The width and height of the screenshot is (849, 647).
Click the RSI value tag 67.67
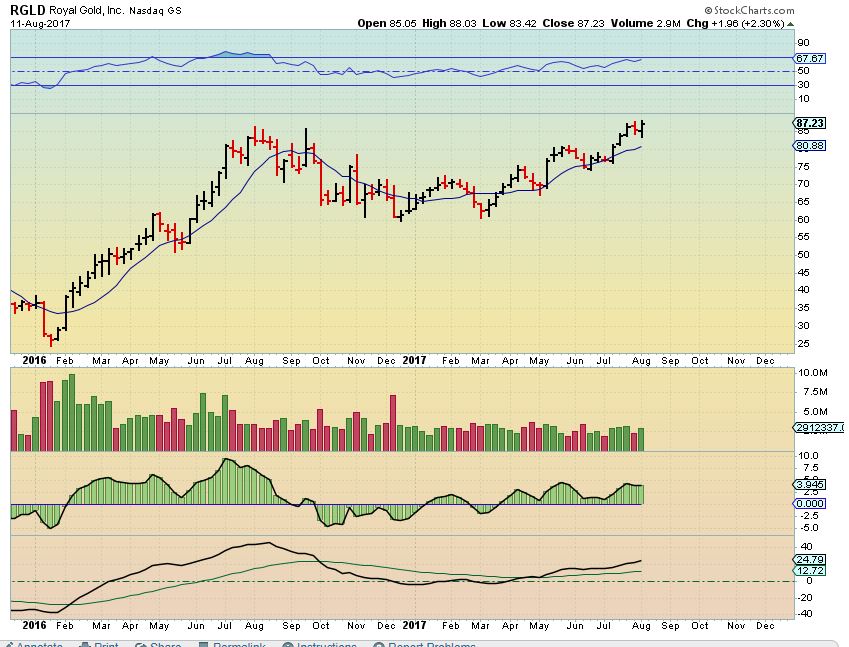click(810, 58)
